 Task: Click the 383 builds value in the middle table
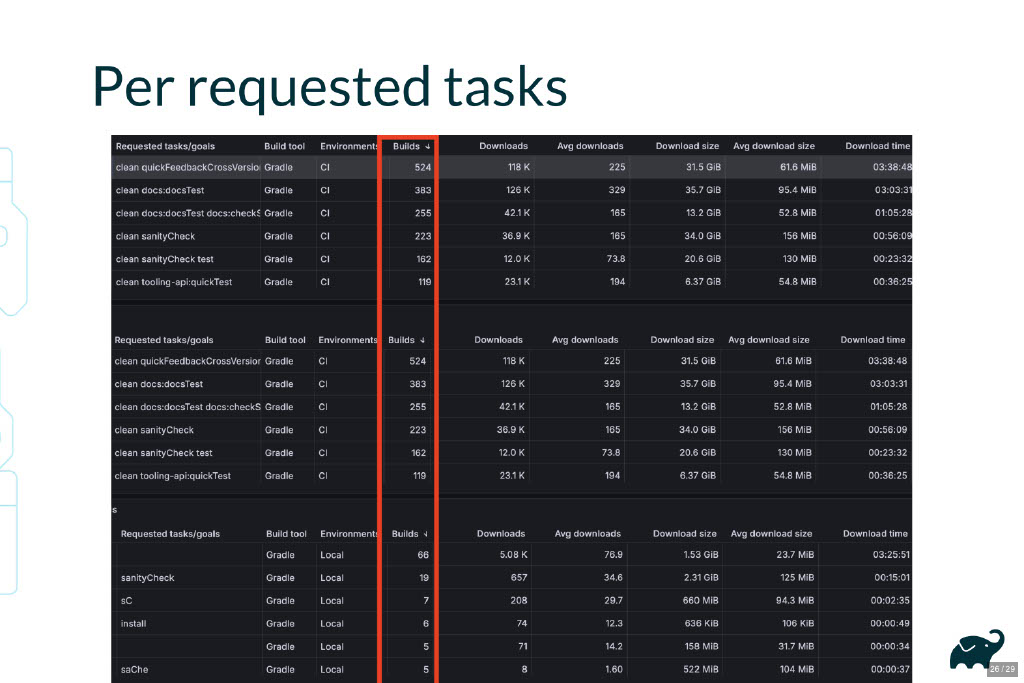point(417,384)
